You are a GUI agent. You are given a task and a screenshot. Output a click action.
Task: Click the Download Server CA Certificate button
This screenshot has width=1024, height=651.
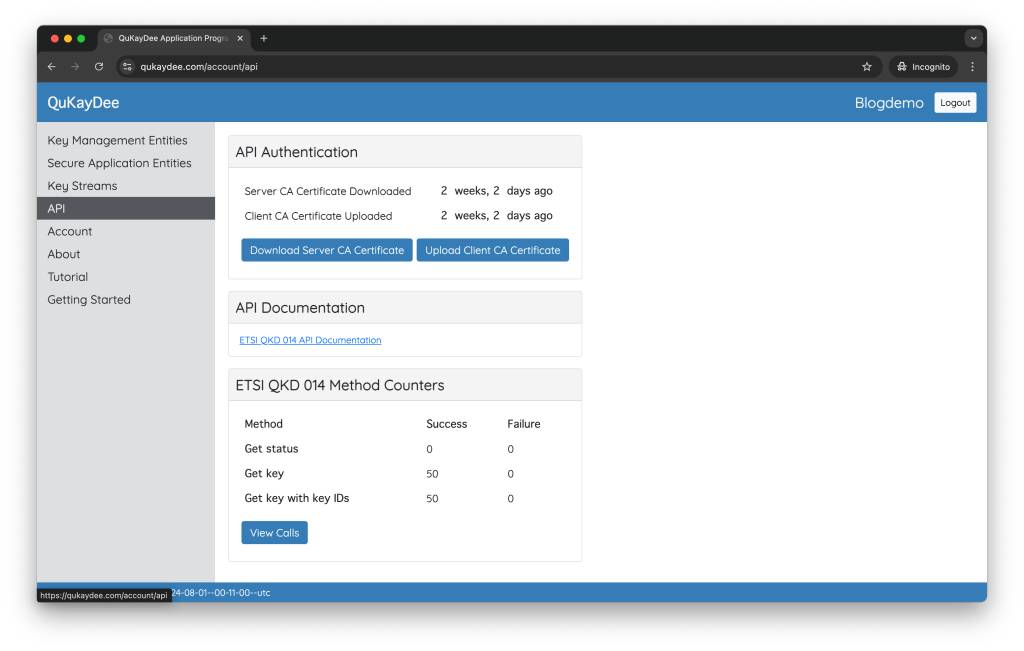click(x=327, y=250)
